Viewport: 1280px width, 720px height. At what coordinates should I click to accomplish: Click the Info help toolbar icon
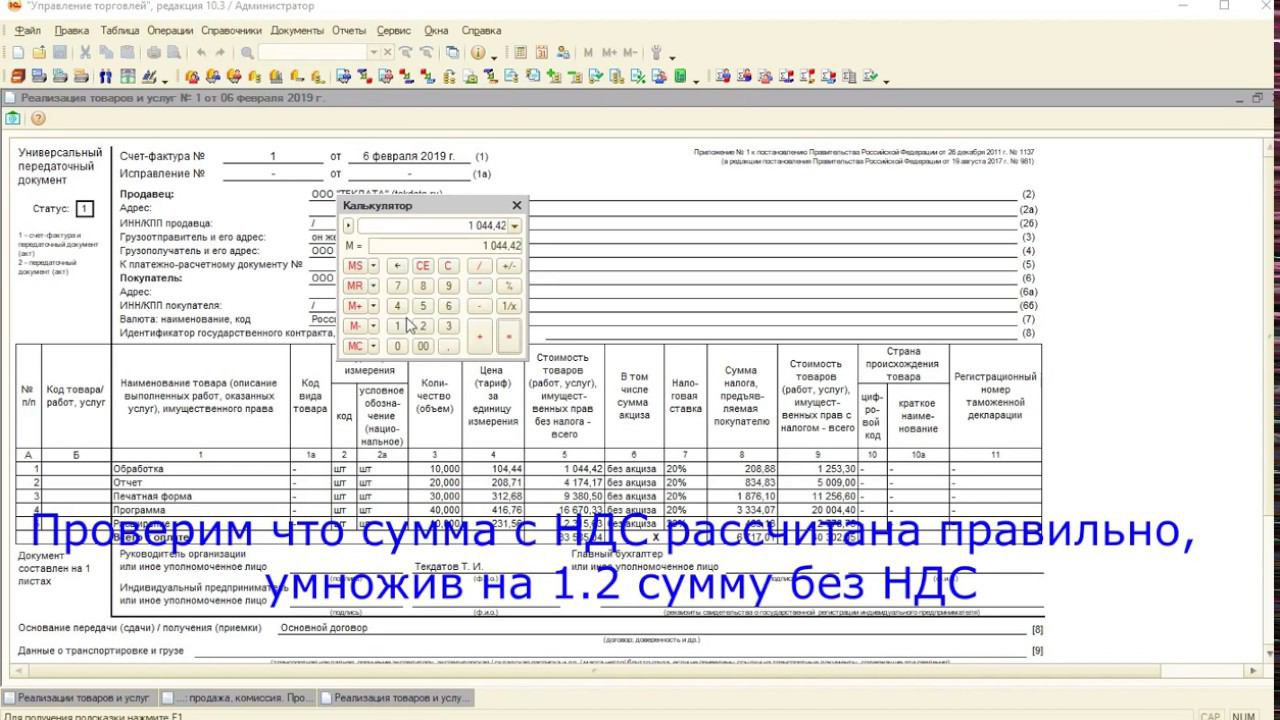(x=478, y=52)
